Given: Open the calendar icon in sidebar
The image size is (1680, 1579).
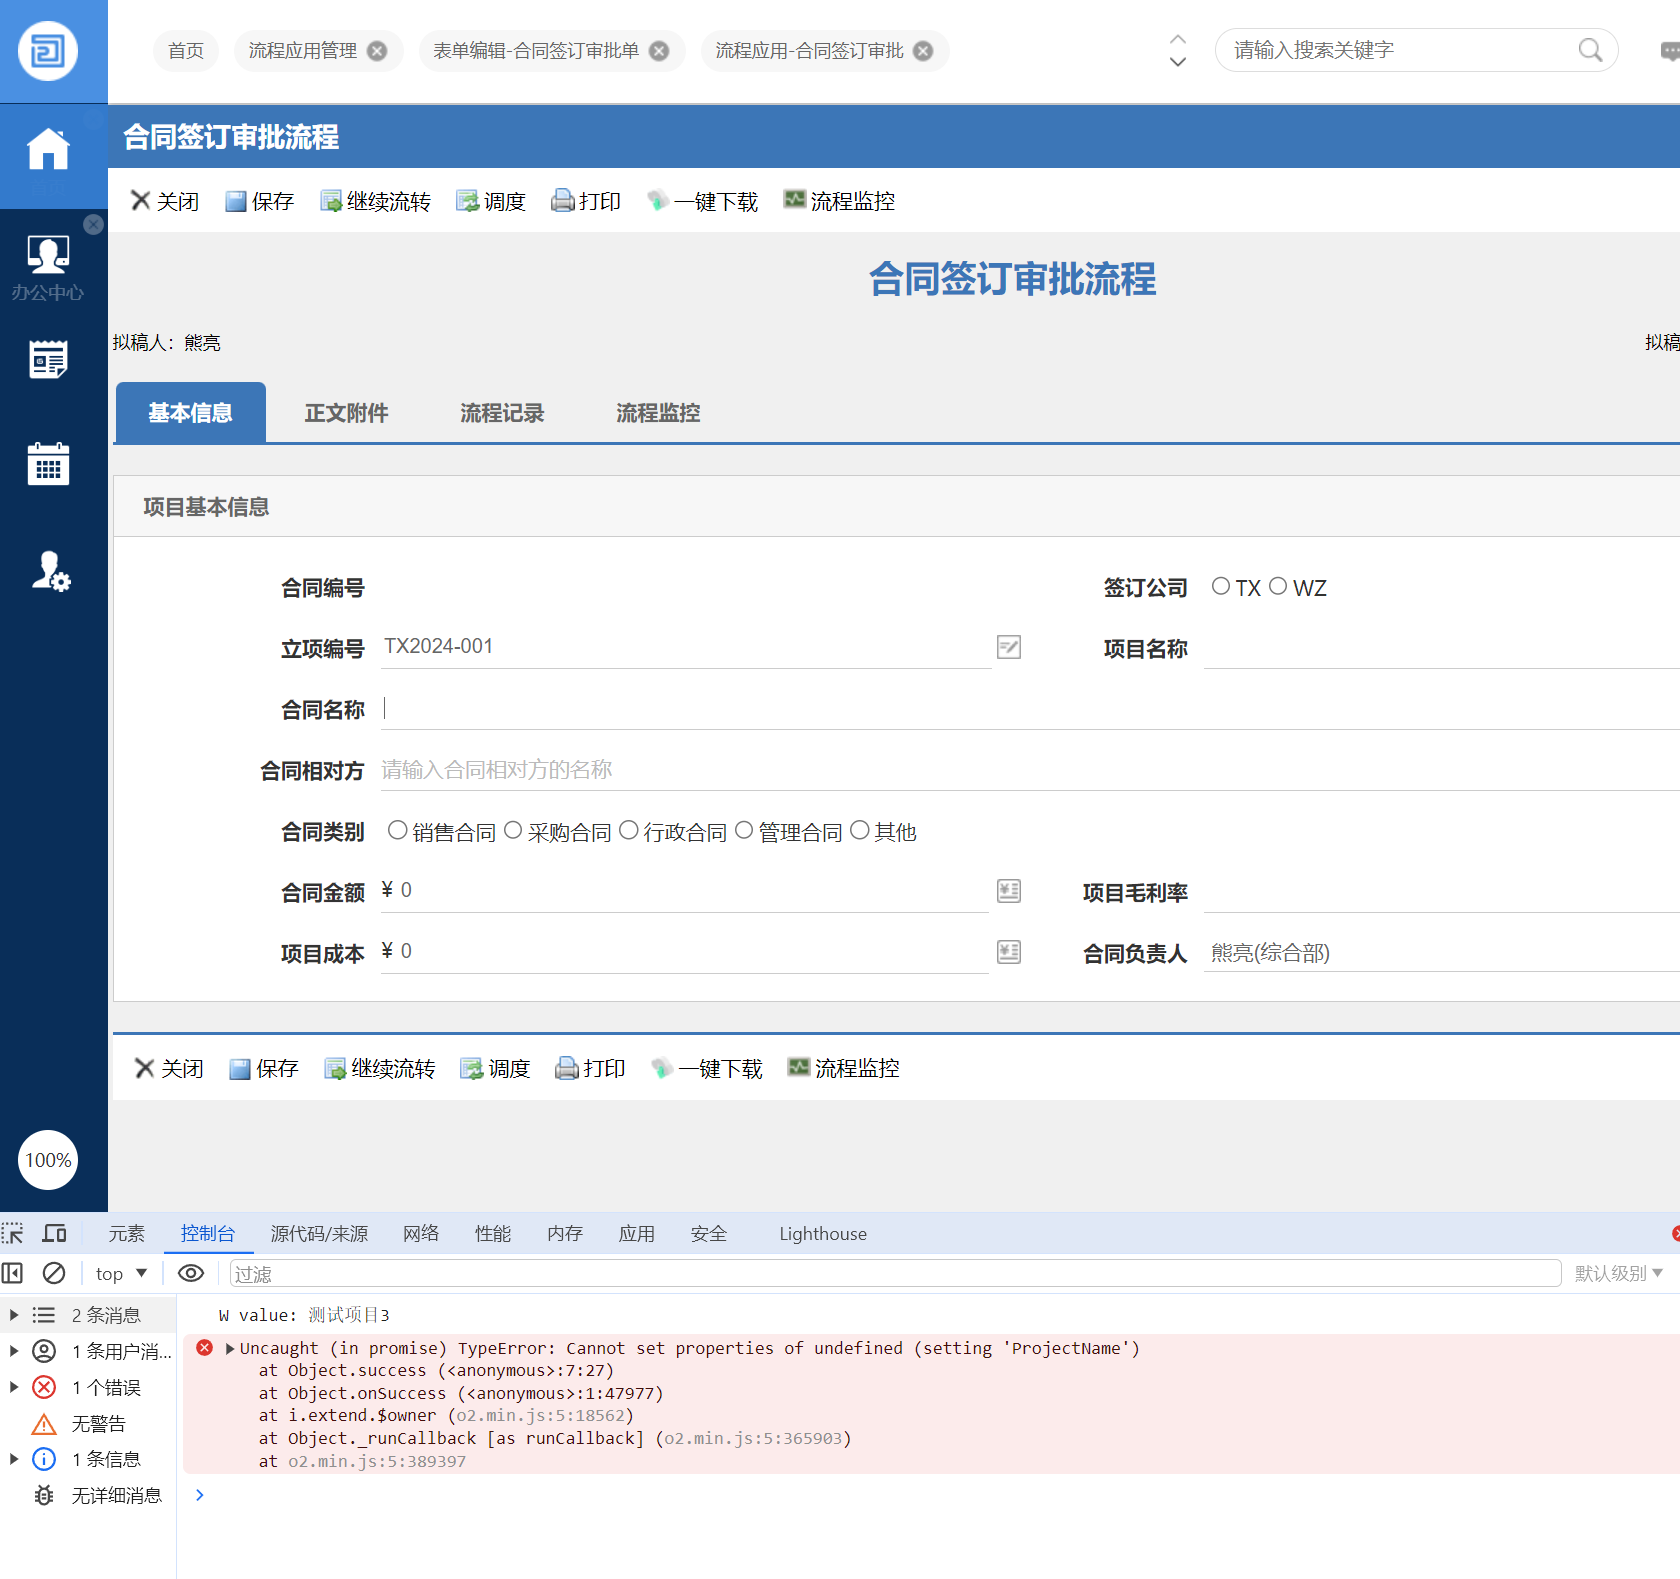Looking at the screenshot, I should 48,464.
